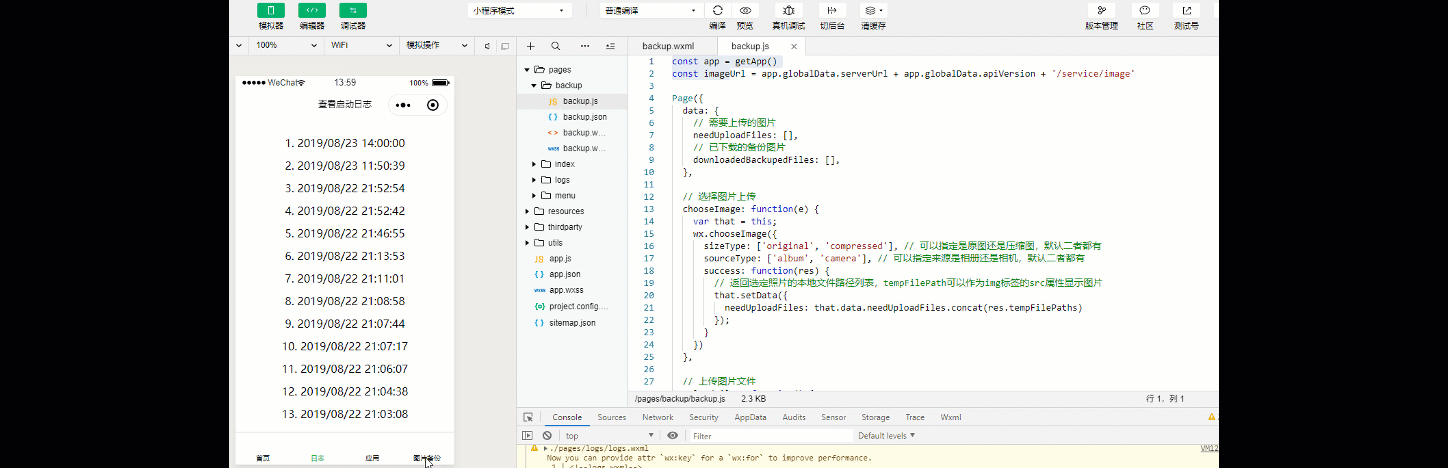Open the simulate operation (模拟操作) dropdown
1448x468 pixels.
(x=436, y=46)
